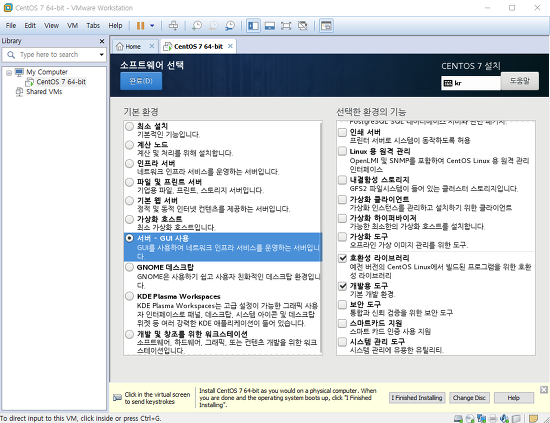This screenshot has height=423, width=550.
Task: Check the 인쇄 서버 checkbox
Action: (x=342, y=132)
